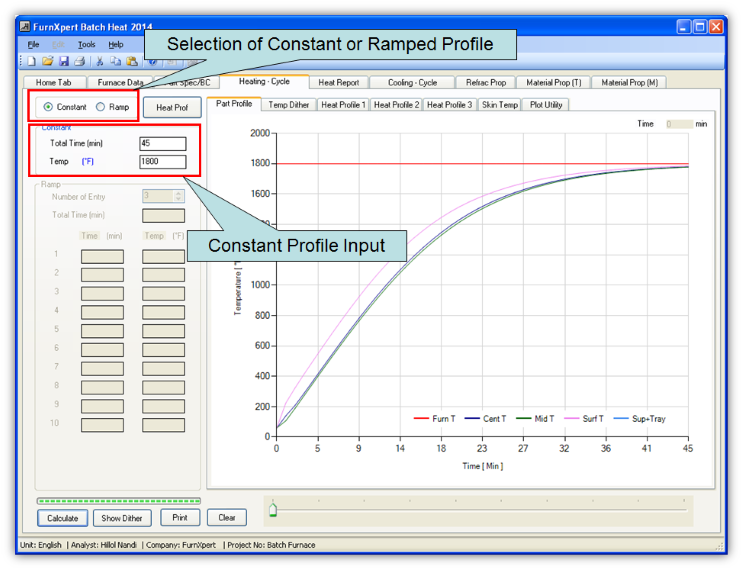This screenshot has width=743, height=570.
Task: Open the Tools menu
Action: (87, 45)
